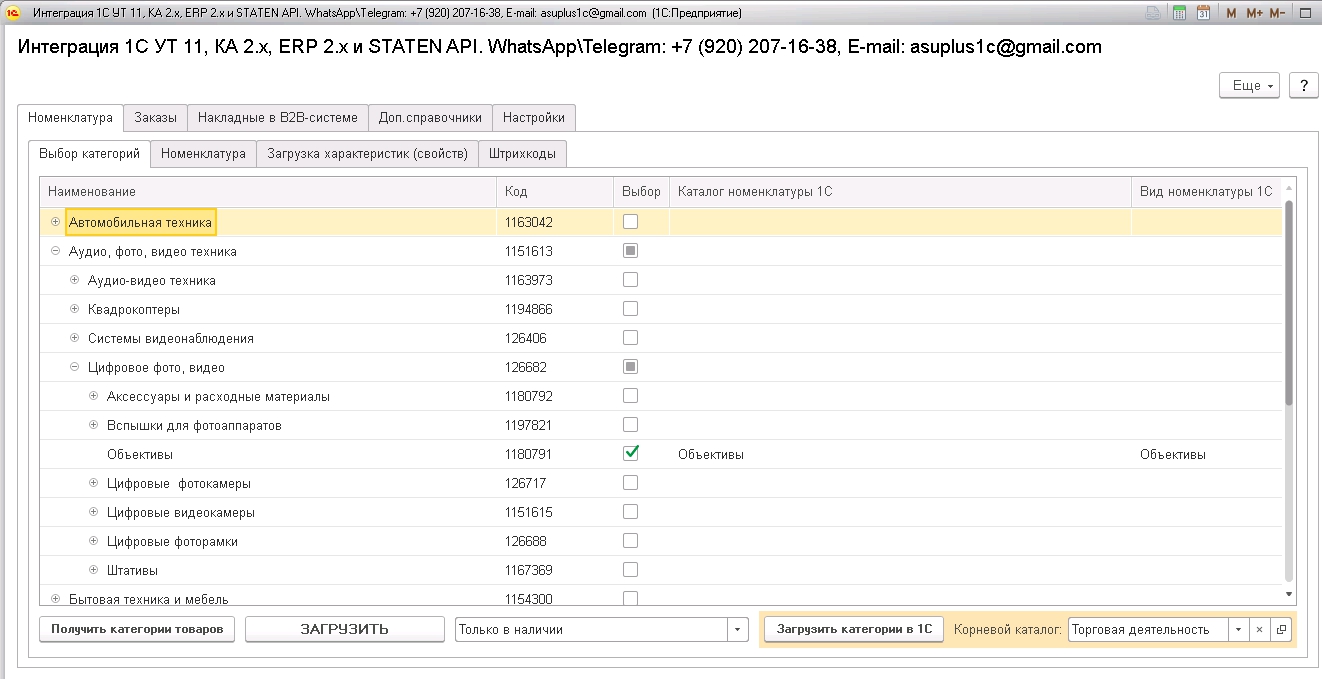
Task: Open the calendar icon showing 31
Action: click(x=1203, y=13)
